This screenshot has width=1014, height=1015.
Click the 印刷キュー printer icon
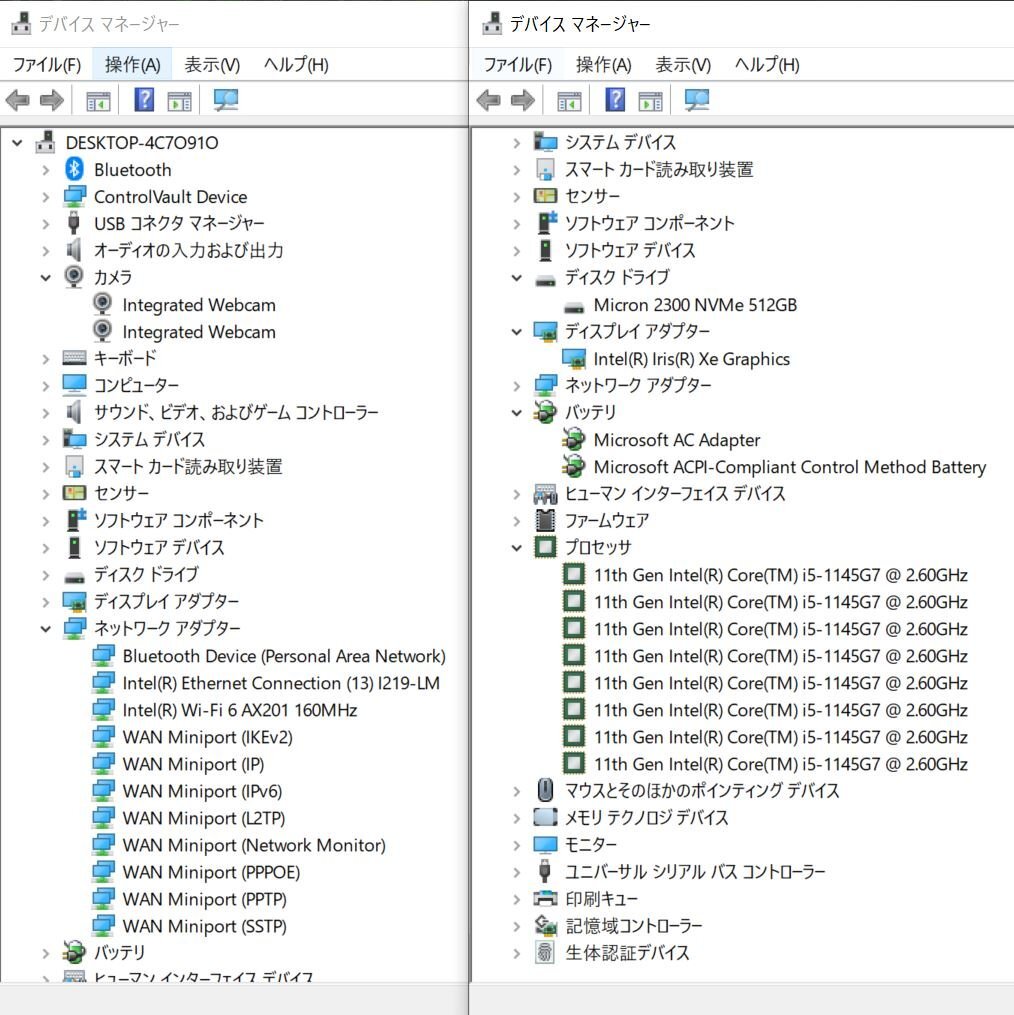point(545,898)
